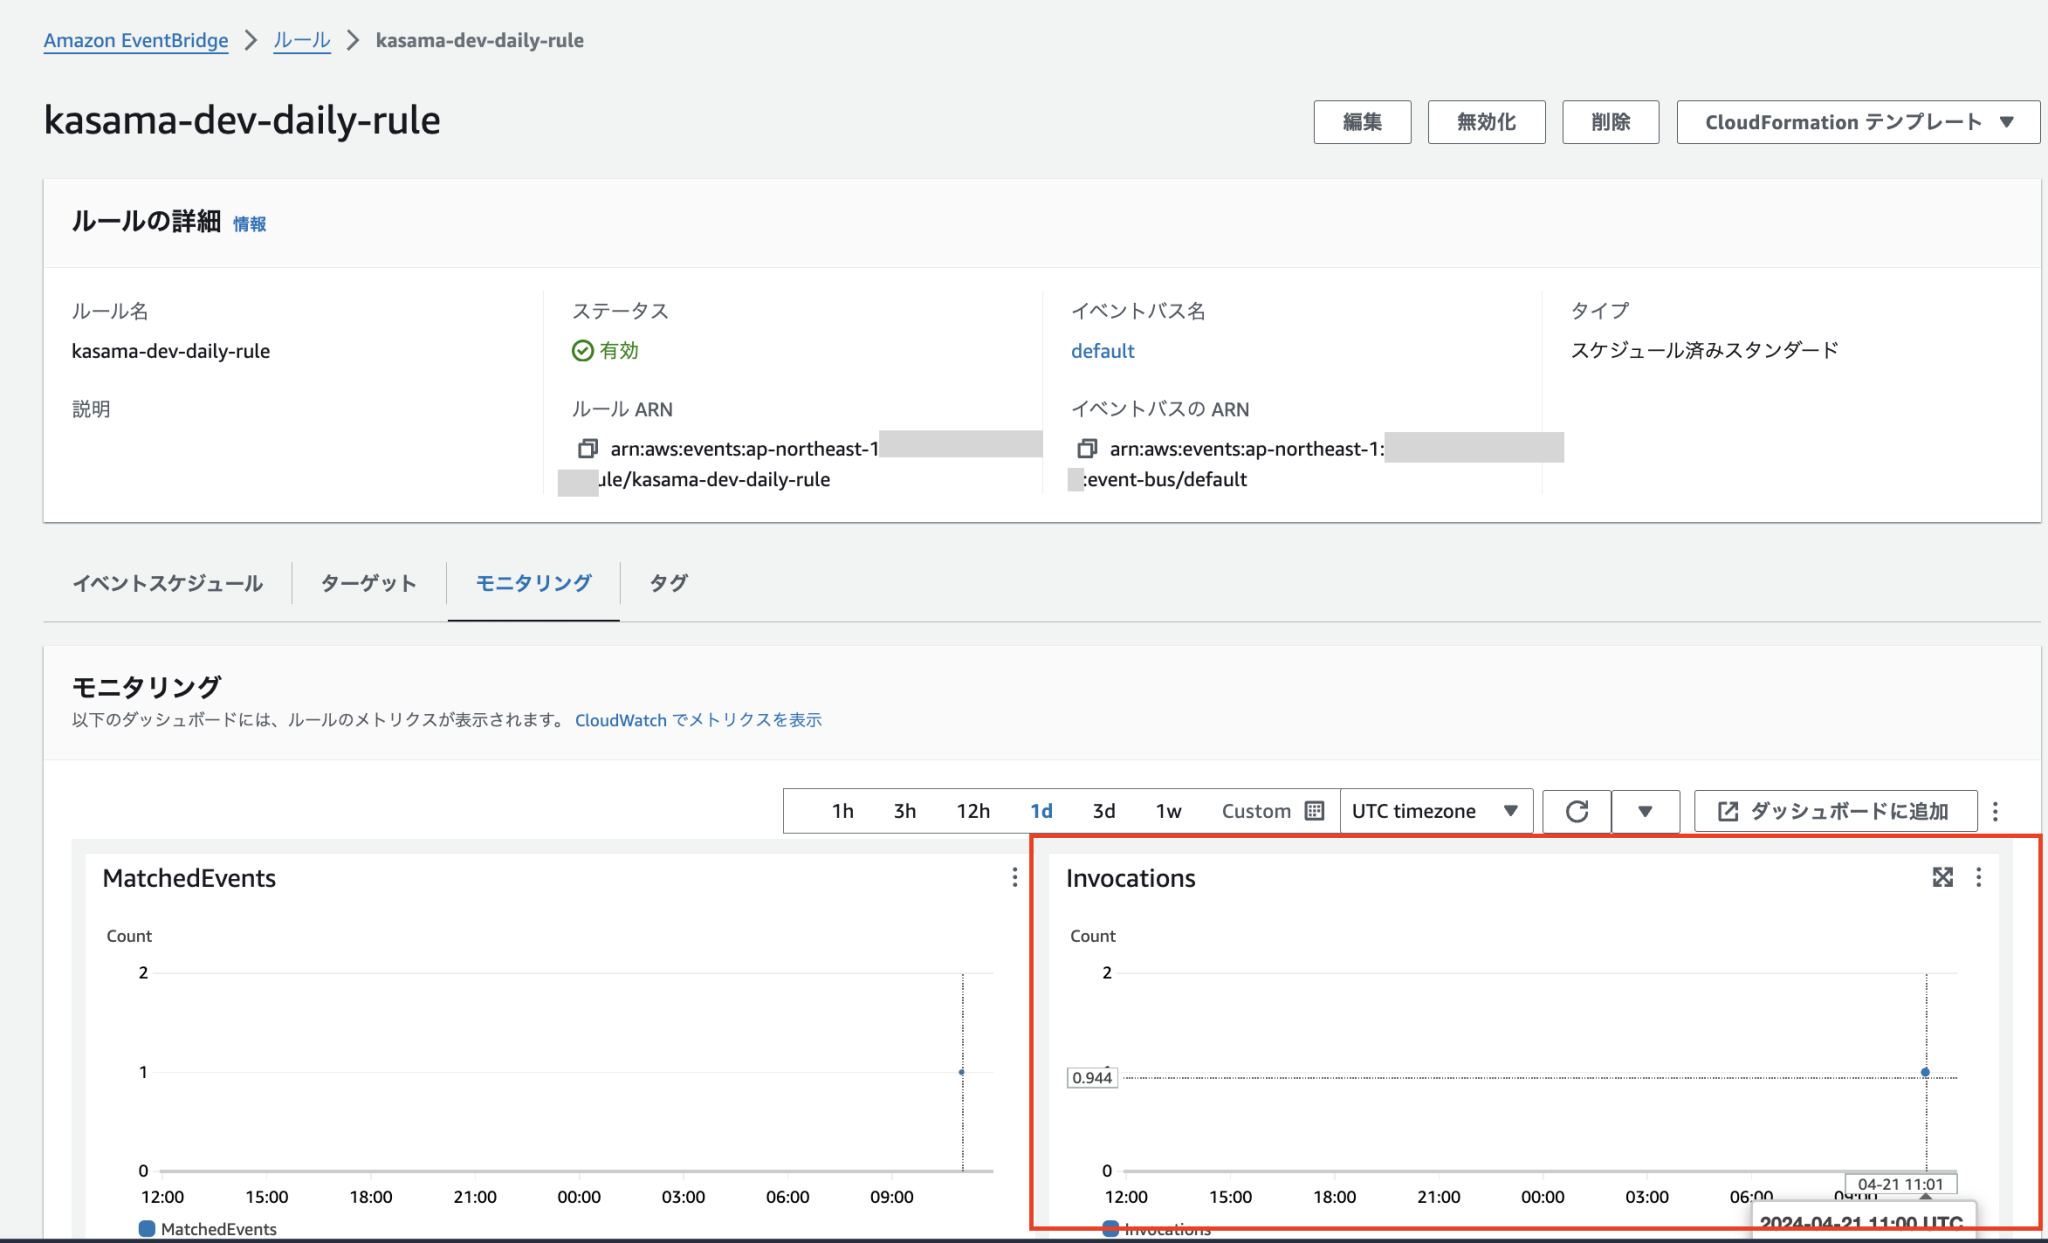The height and width of the screenshot is (1243, 2048).
Task: Copy the event bus ARN
Action: tap(1087, 448)
